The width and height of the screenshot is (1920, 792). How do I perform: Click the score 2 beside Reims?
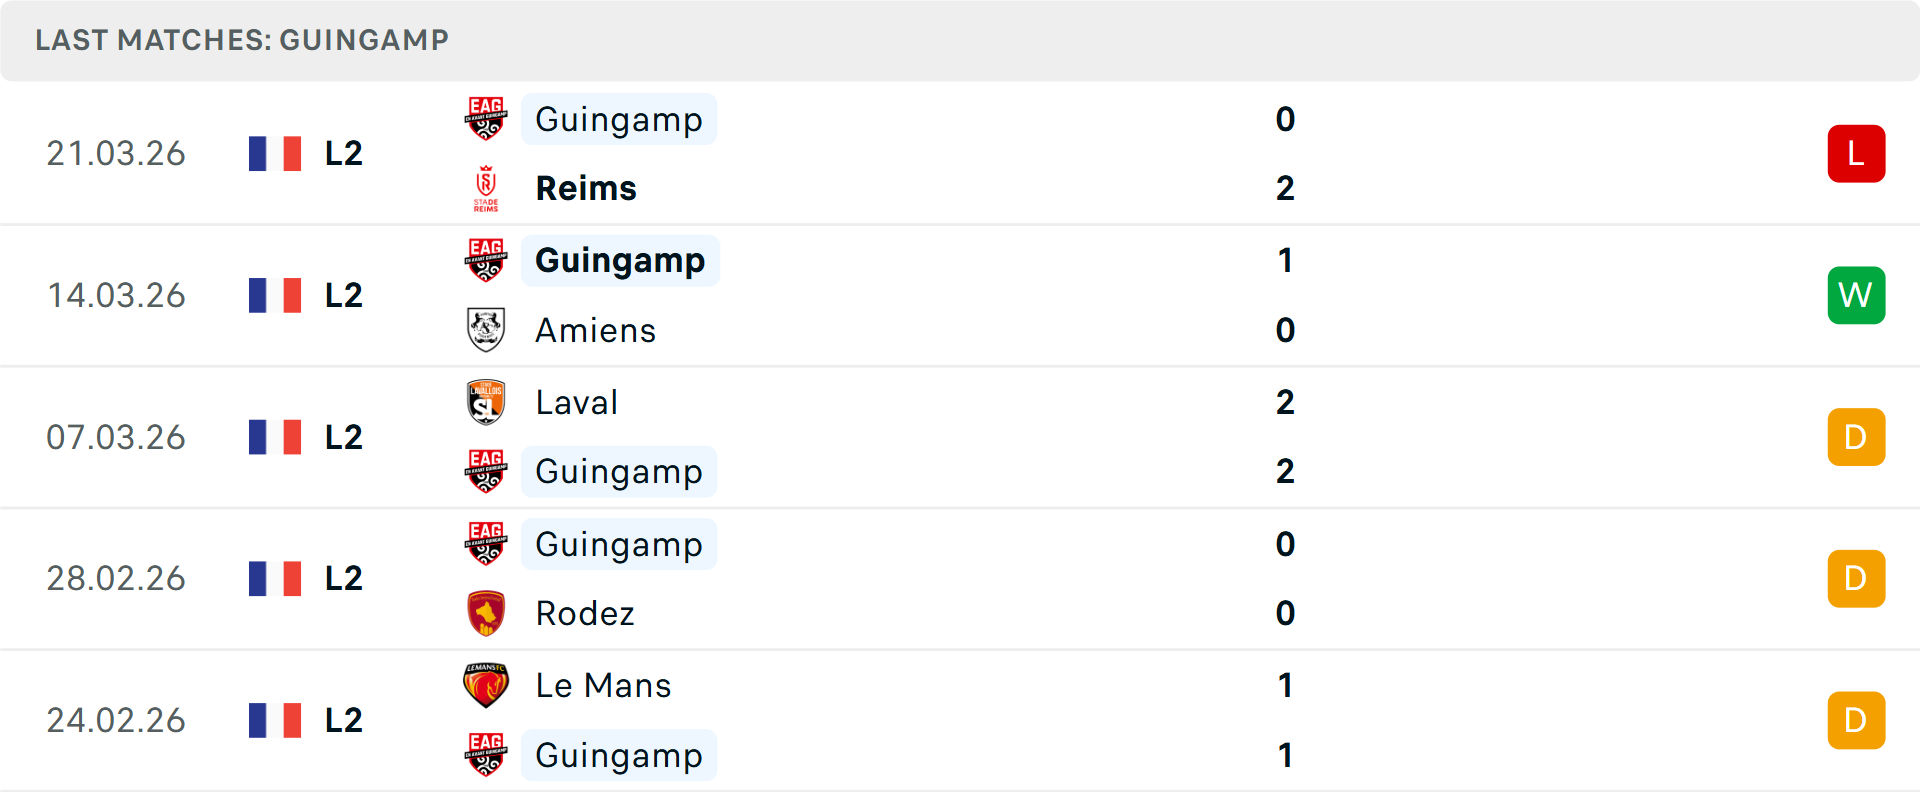[1285, 188]
